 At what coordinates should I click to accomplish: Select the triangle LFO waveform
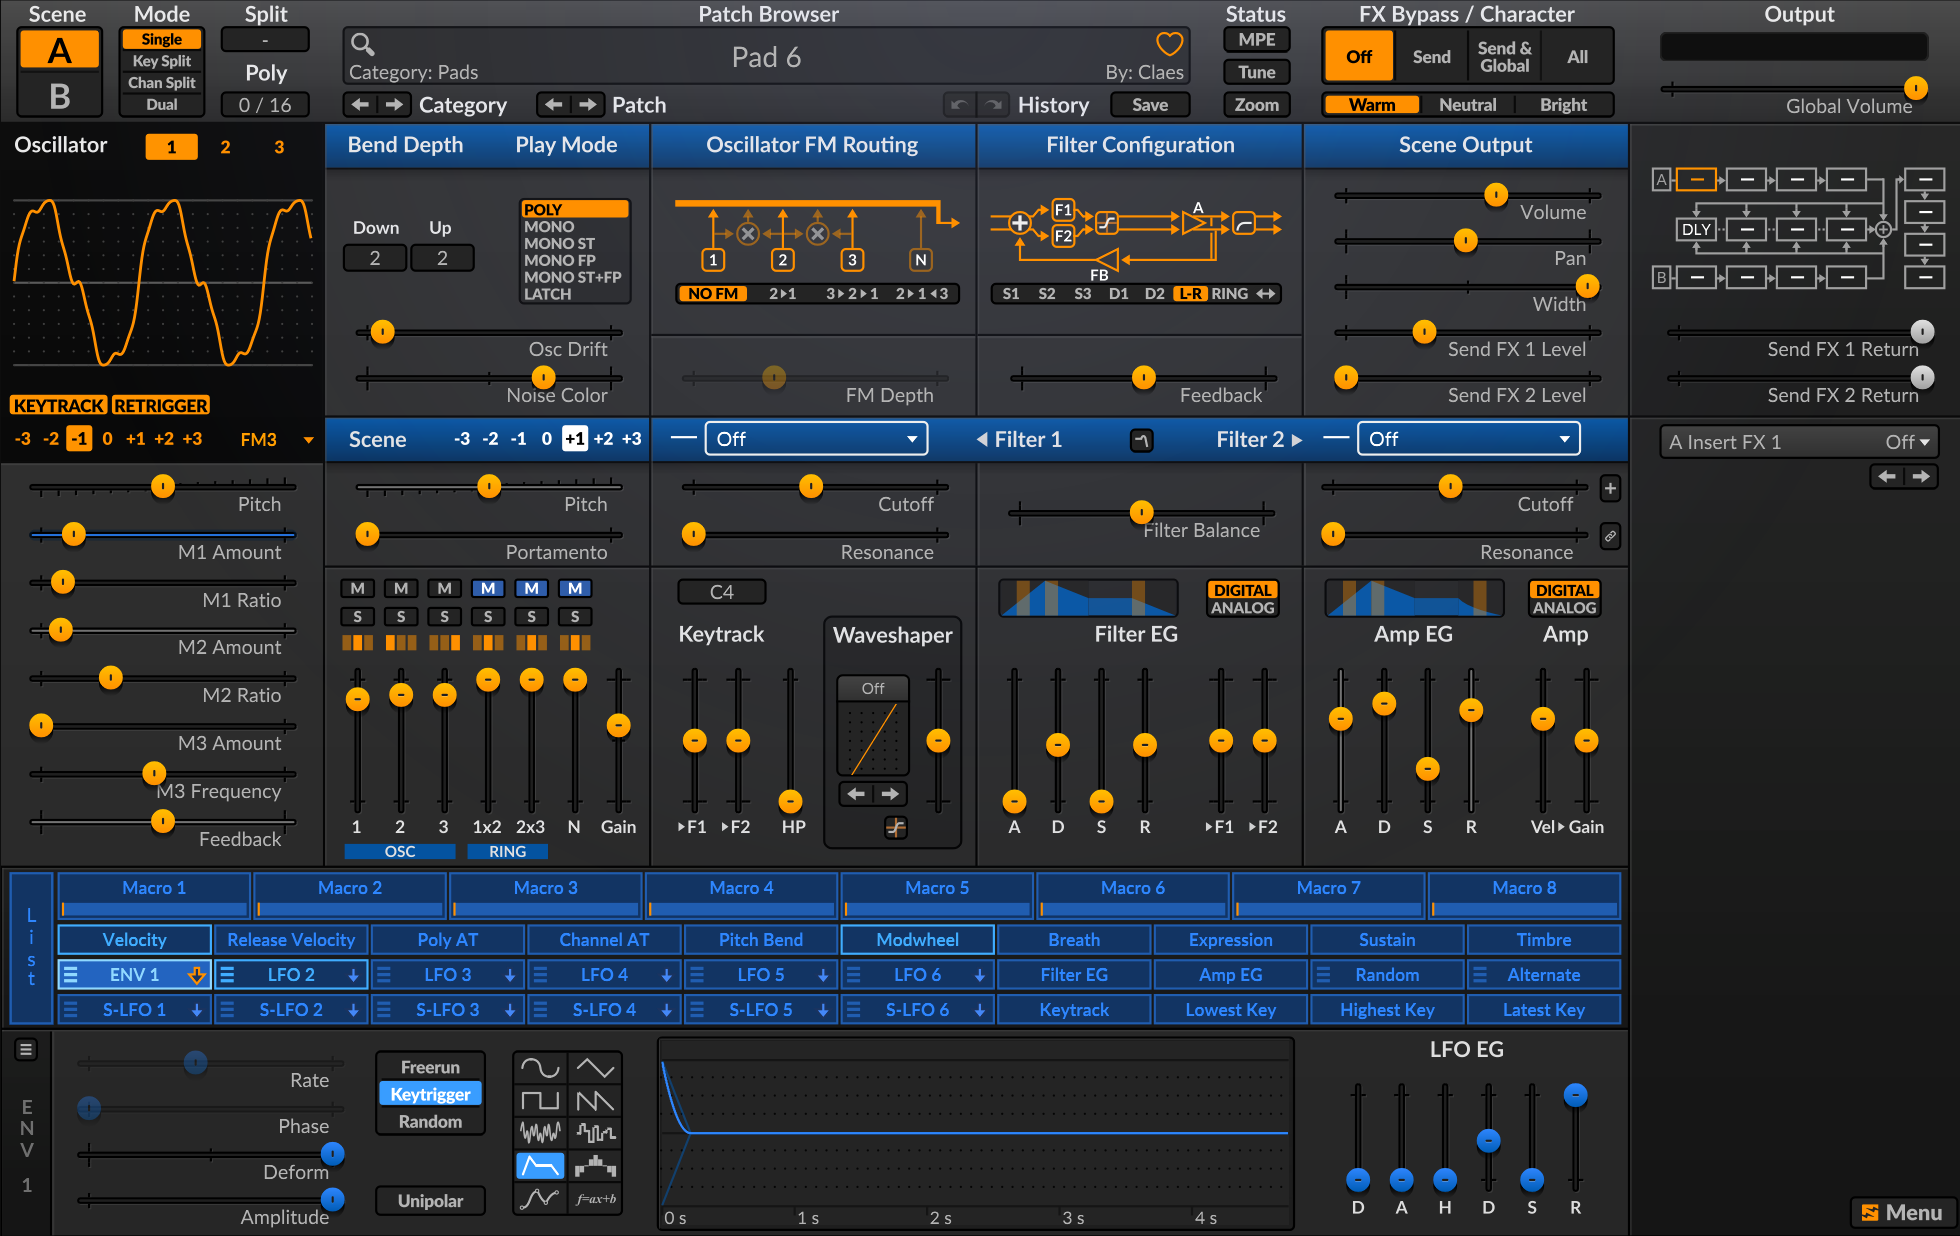point(595,1068)
